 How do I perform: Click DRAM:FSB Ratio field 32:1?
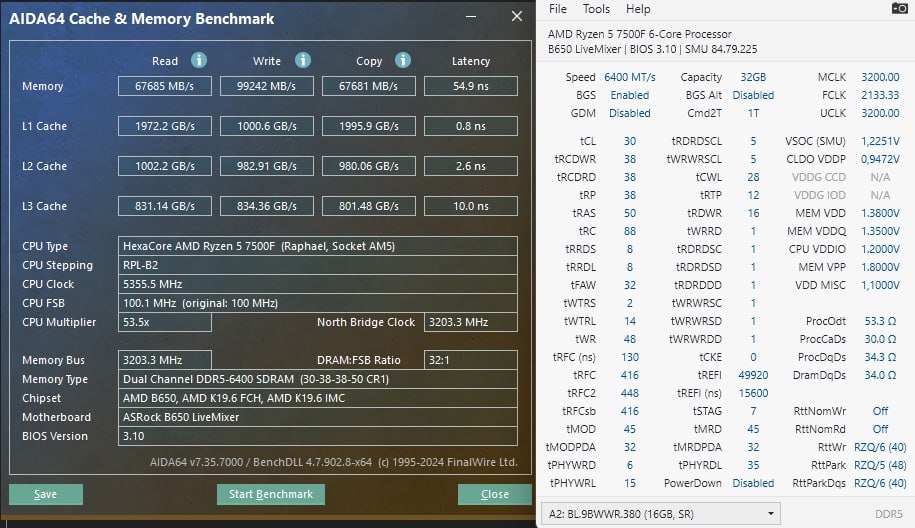pyautogui.click(x=471, y=360)
